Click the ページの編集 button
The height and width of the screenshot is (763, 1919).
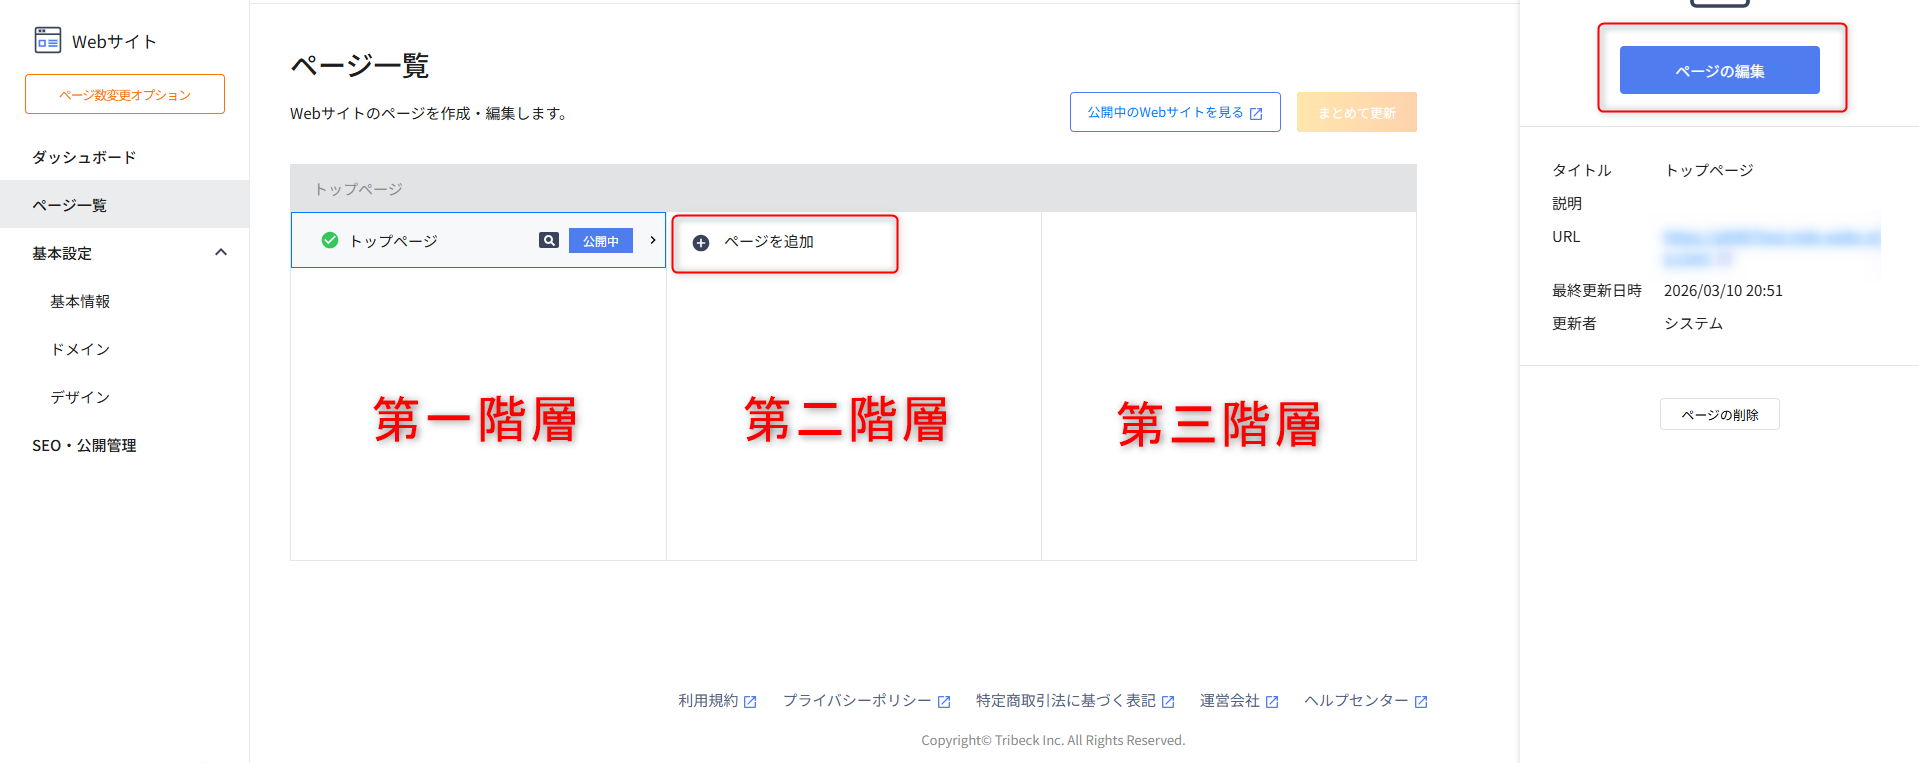(x=1719, y=70)
